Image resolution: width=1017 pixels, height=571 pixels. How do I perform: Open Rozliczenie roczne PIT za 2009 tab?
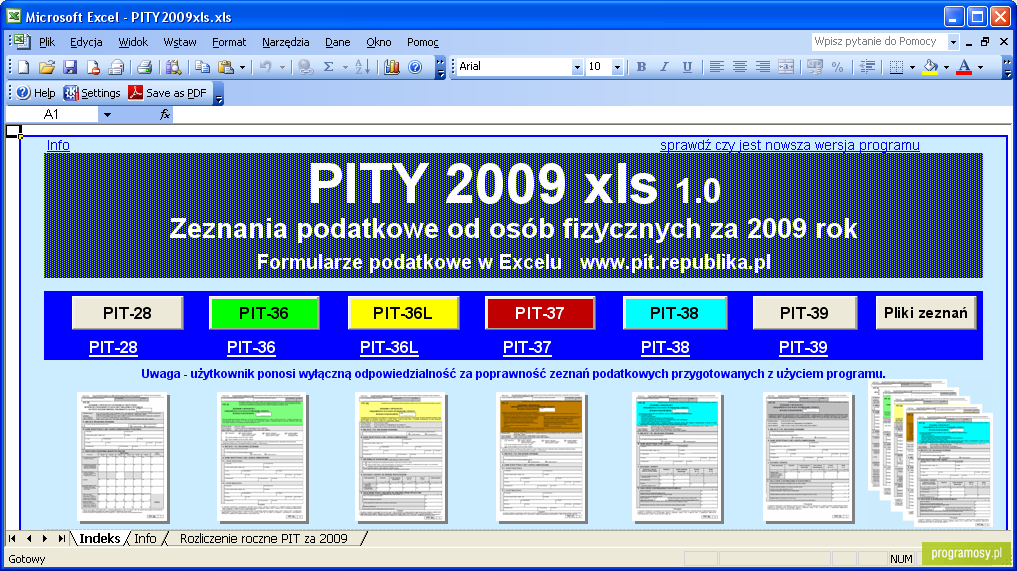[263, 539]
